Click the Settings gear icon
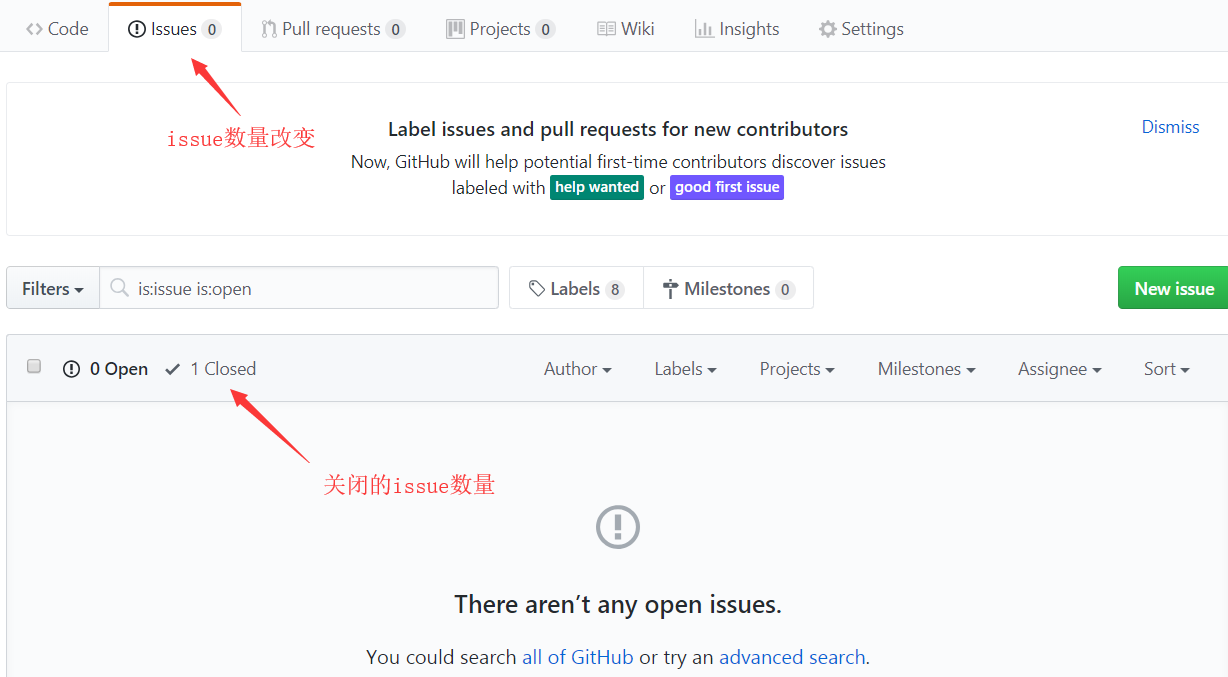The width and height of the screenshot is (1228, 677). (x=827, y=29)
